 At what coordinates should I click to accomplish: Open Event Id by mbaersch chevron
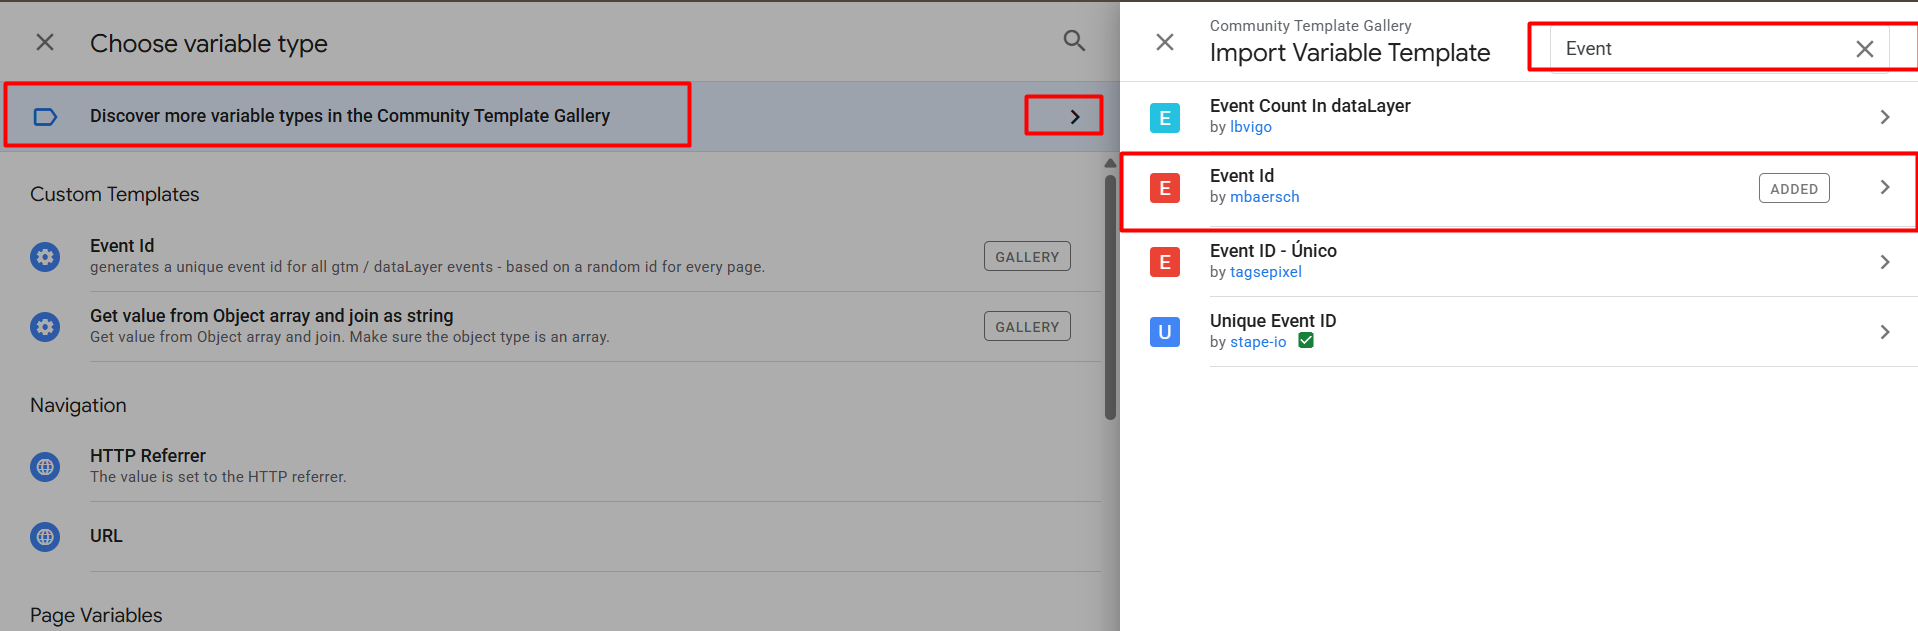click(1884, 187)
